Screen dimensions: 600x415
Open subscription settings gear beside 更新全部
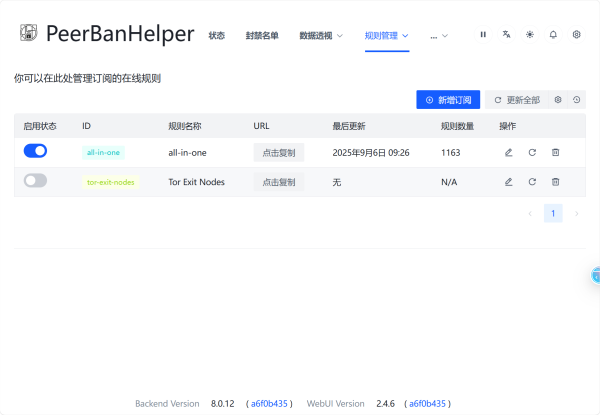coord(558,100)
